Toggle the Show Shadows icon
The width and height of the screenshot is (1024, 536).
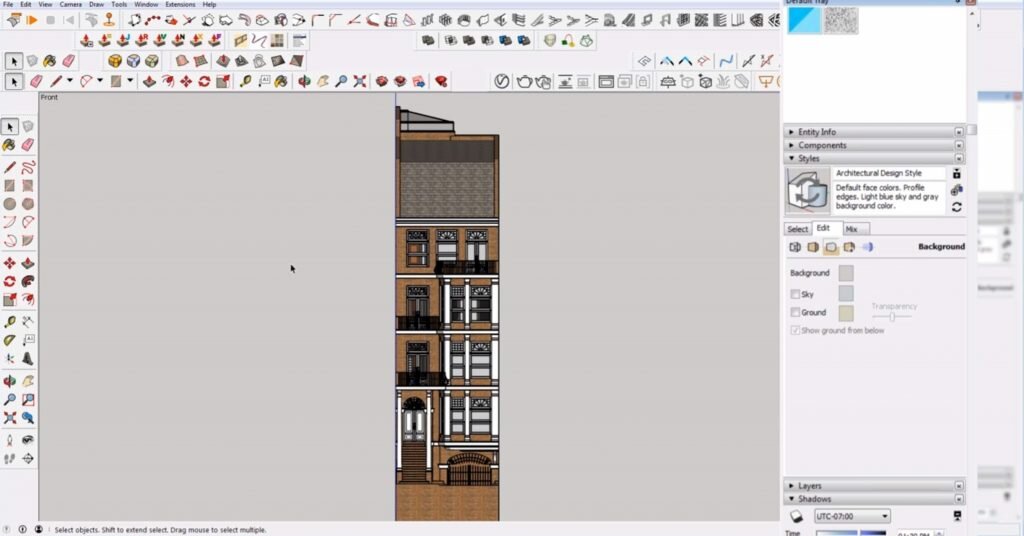(796, 516)
